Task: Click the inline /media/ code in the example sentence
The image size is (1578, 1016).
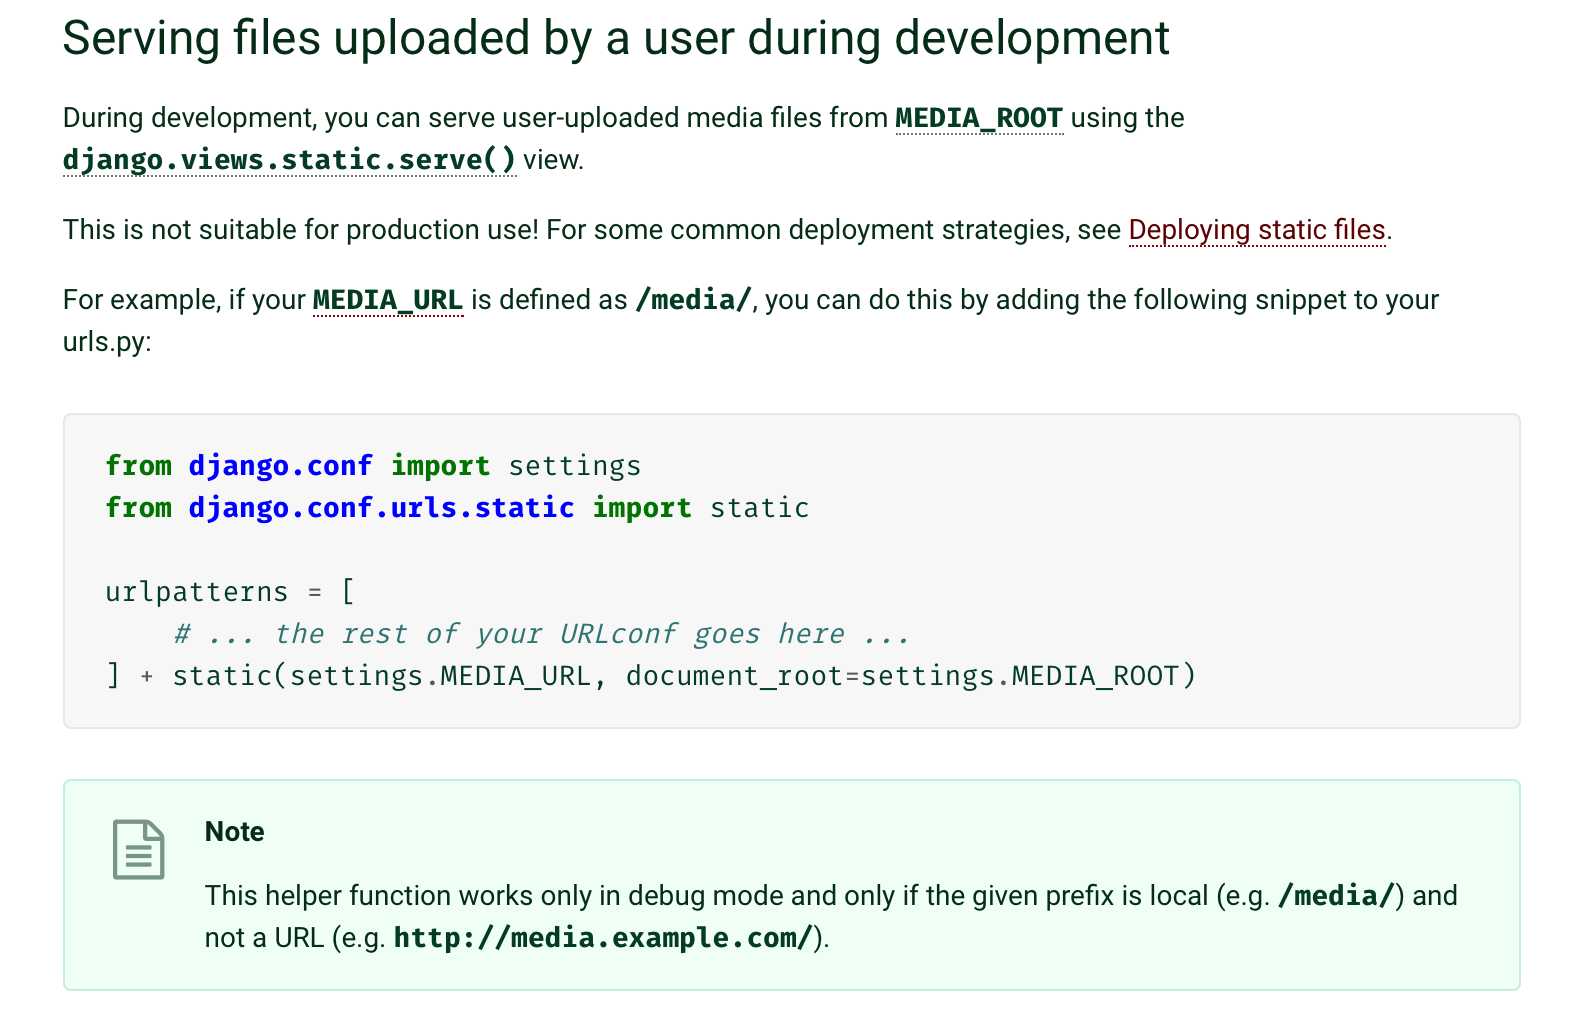Action: coord(693,300)
